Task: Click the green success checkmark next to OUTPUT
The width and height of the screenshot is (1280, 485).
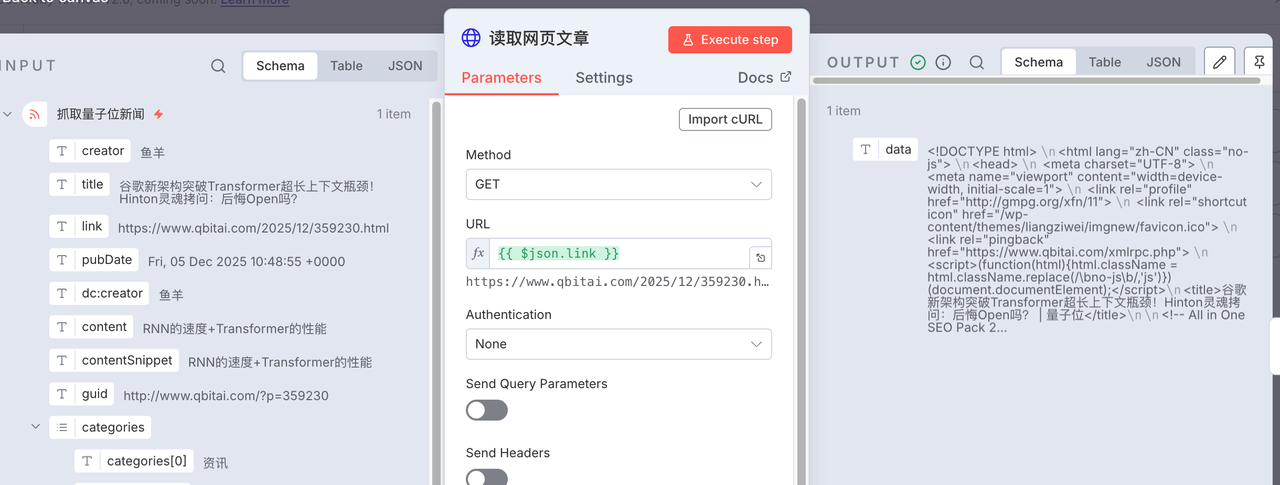Action: point(918,62)
